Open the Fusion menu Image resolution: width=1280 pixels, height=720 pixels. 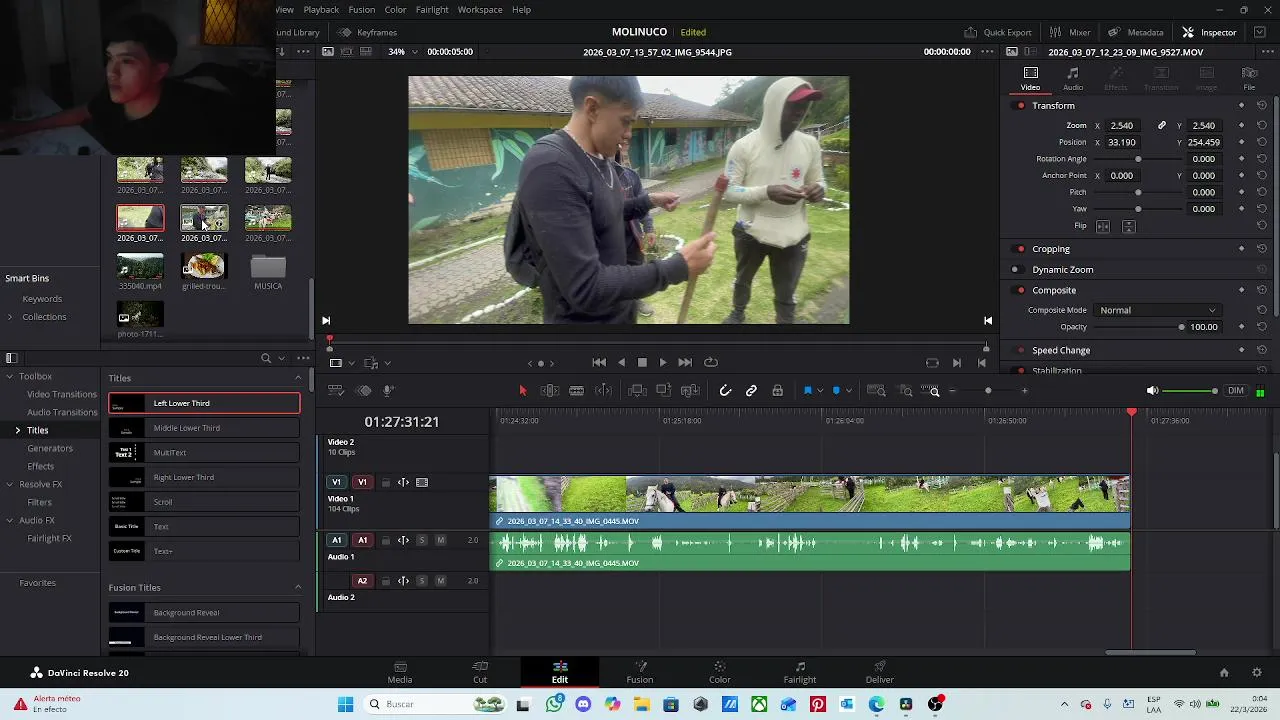click(x=362, y=10)
